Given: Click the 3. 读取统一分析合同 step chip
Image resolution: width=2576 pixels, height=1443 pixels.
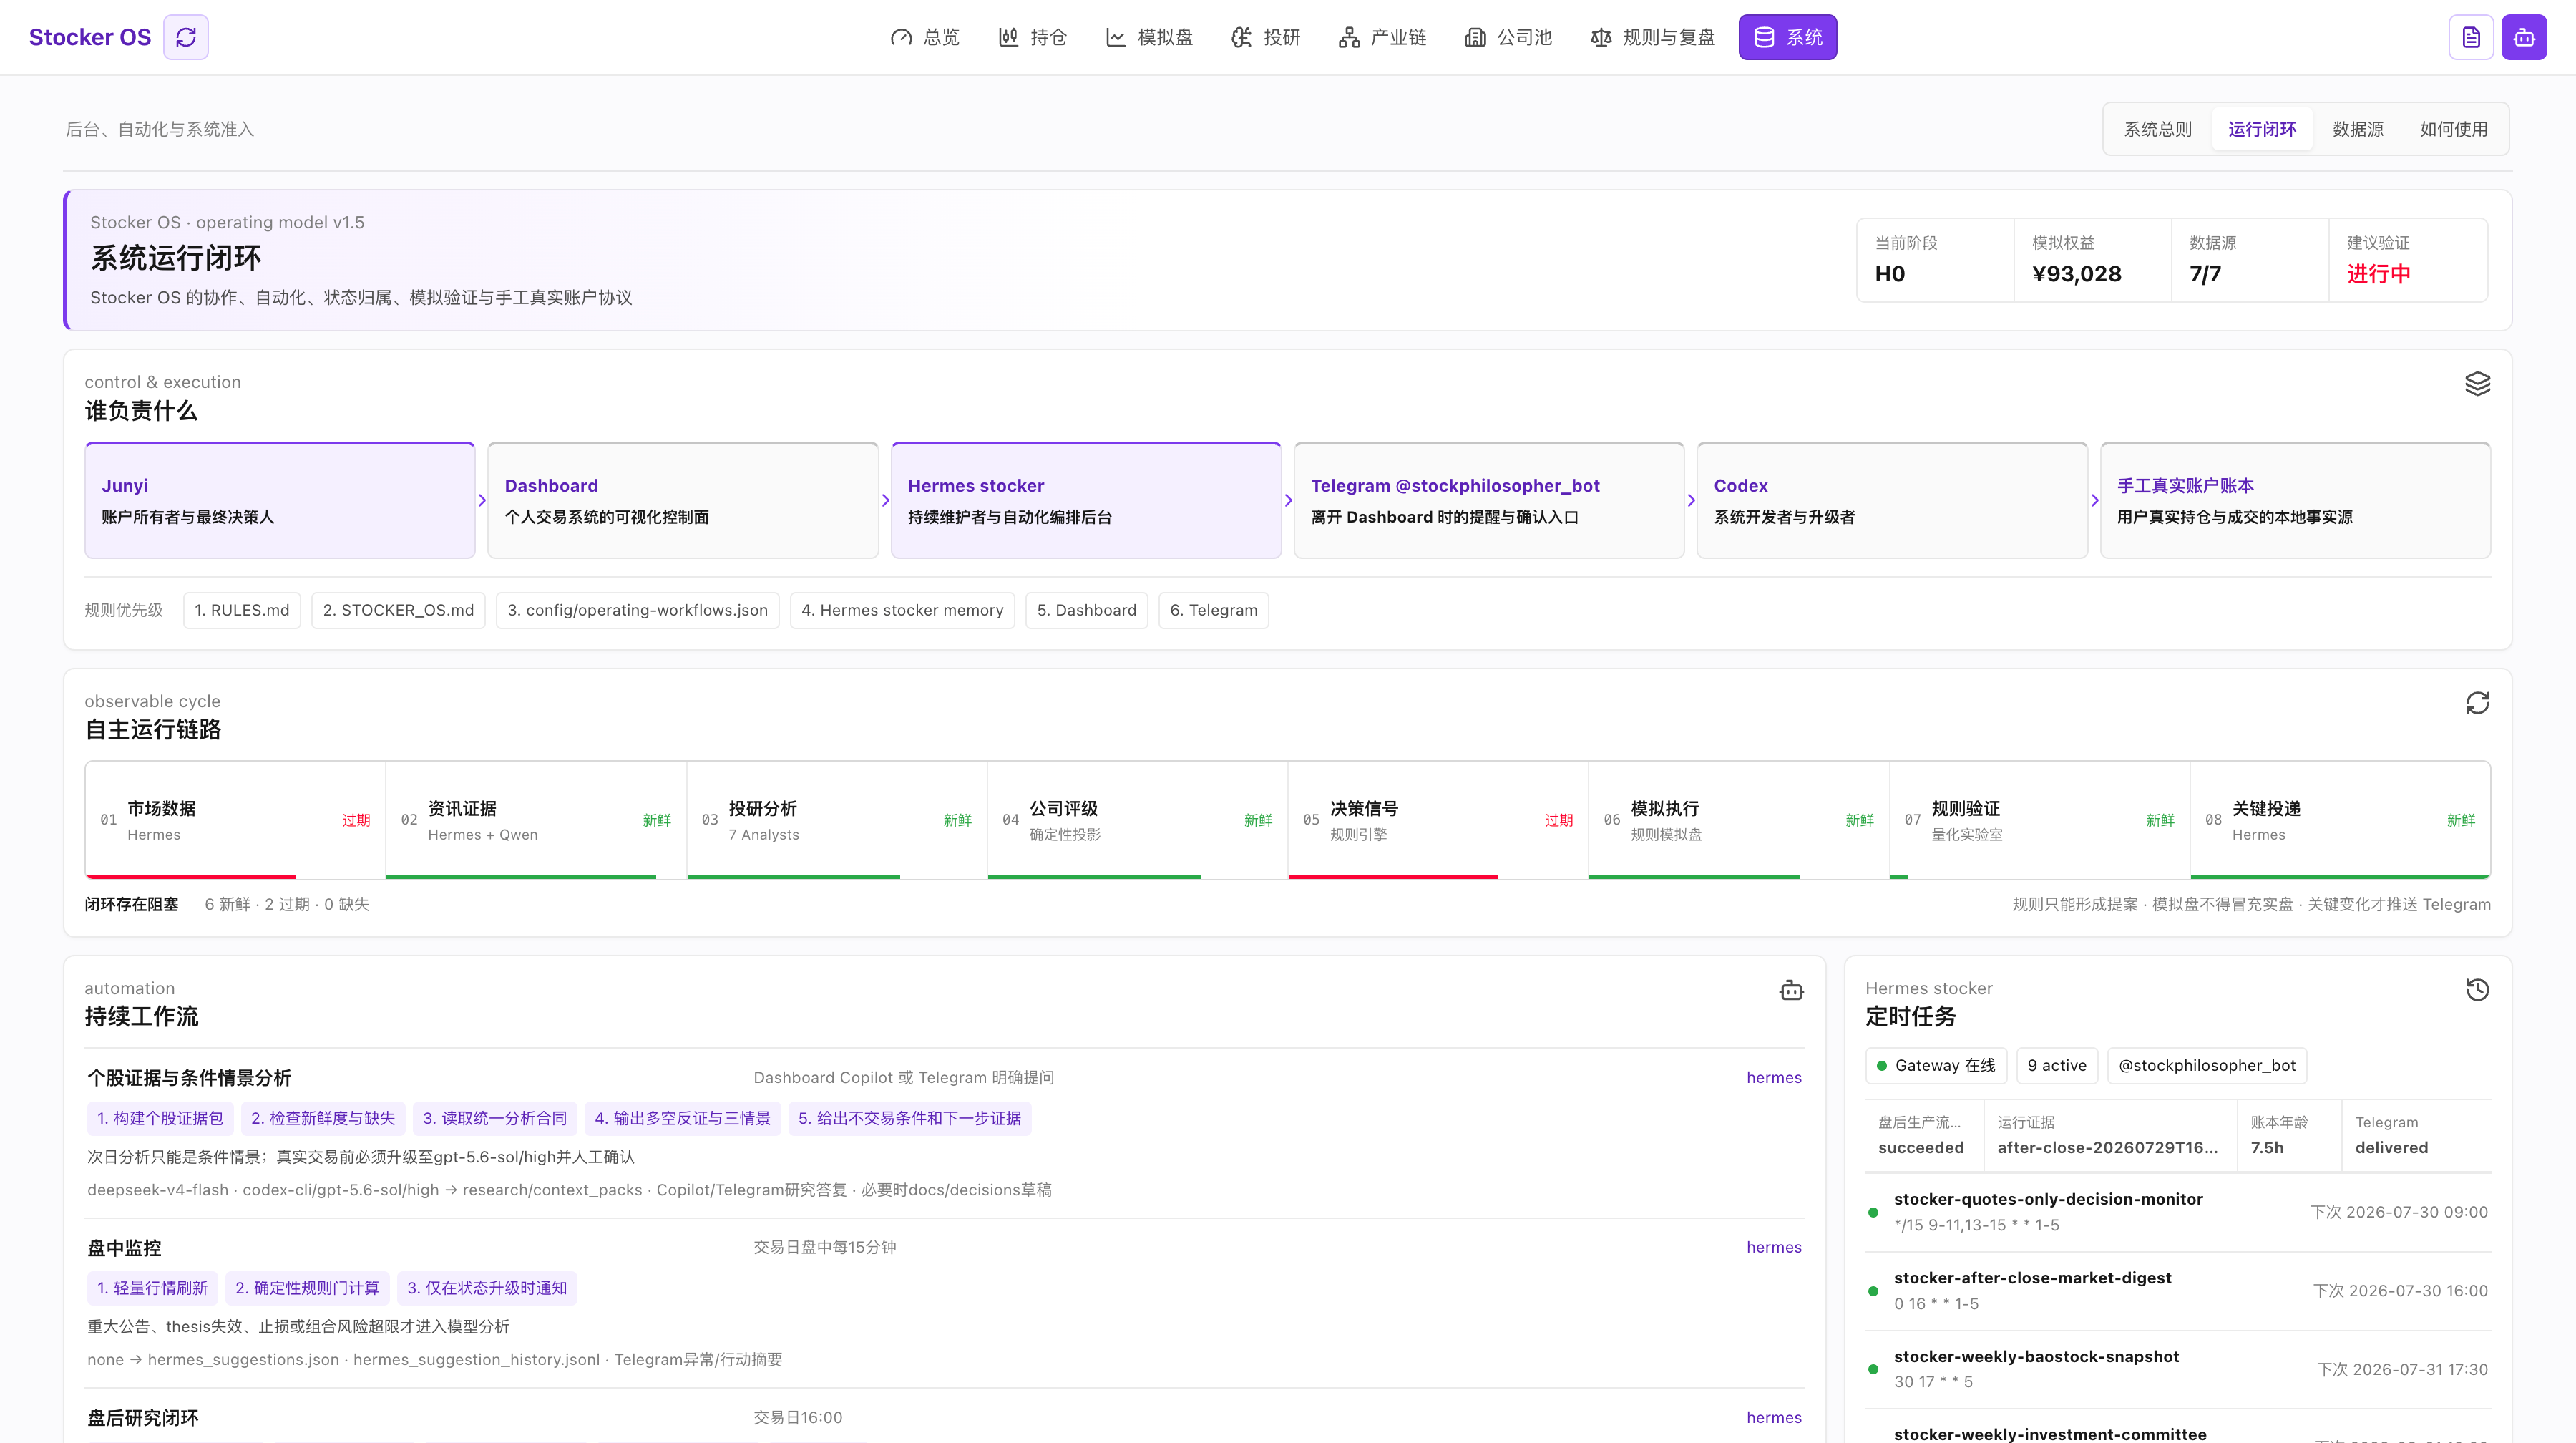Looking at the screenshot, I should point(495,1118).
